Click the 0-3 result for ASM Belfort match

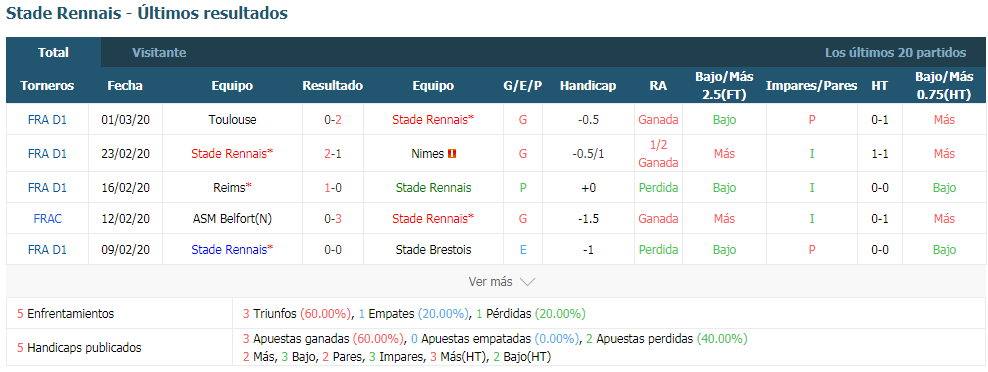333,218
